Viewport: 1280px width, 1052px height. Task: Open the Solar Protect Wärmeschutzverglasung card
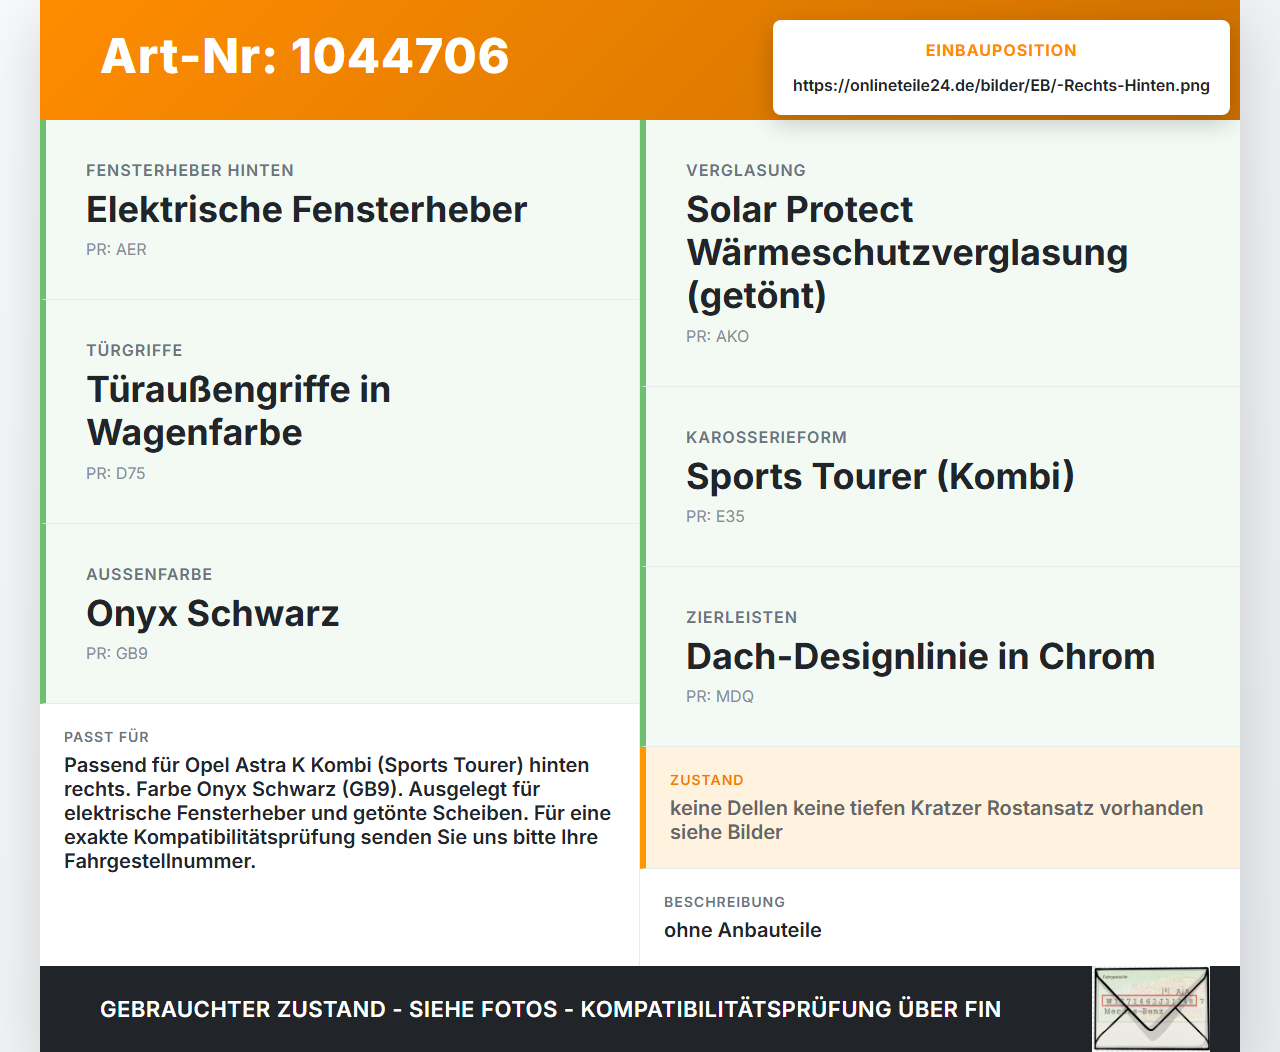tap(940, 253)
